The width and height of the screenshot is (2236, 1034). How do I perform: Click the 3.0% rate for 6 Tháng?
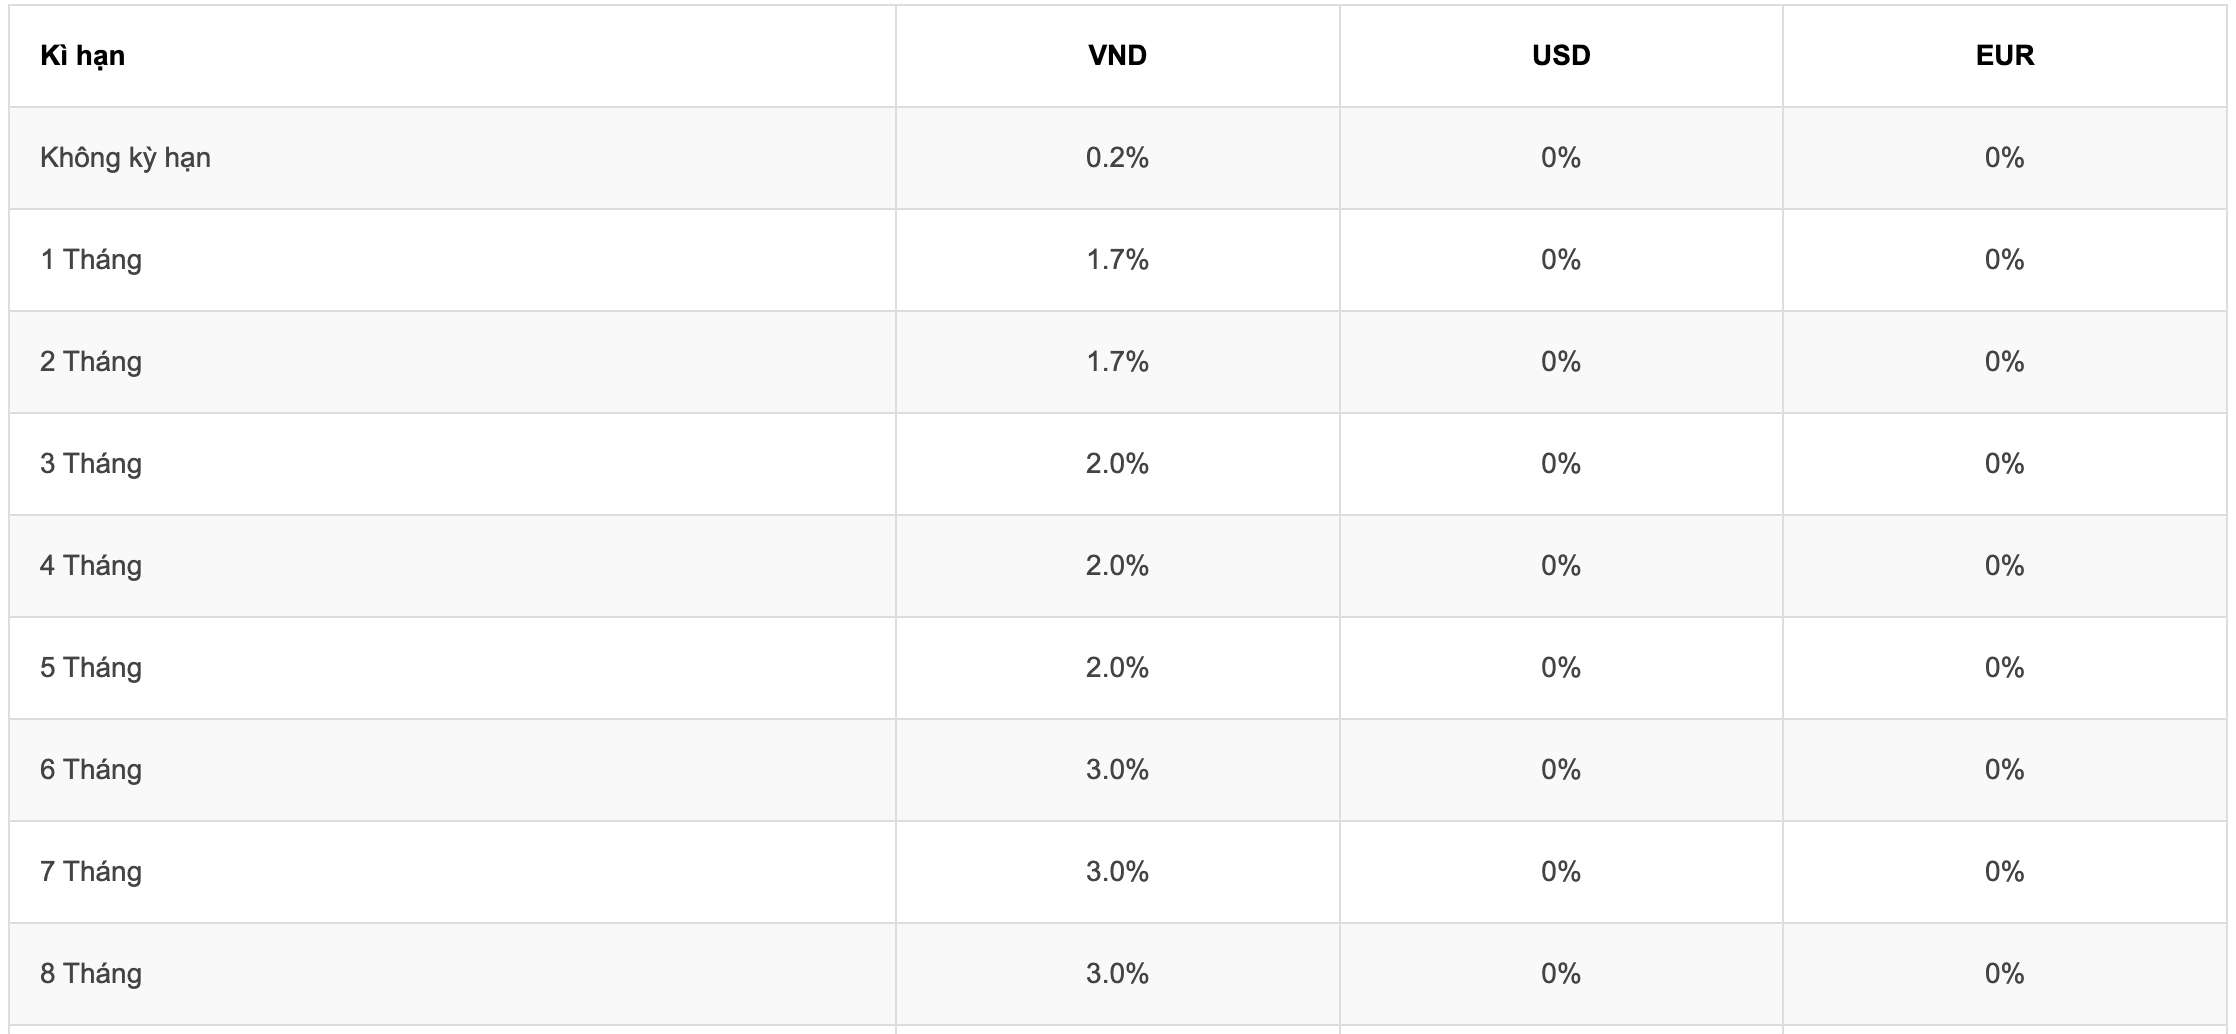point(1117,770)
